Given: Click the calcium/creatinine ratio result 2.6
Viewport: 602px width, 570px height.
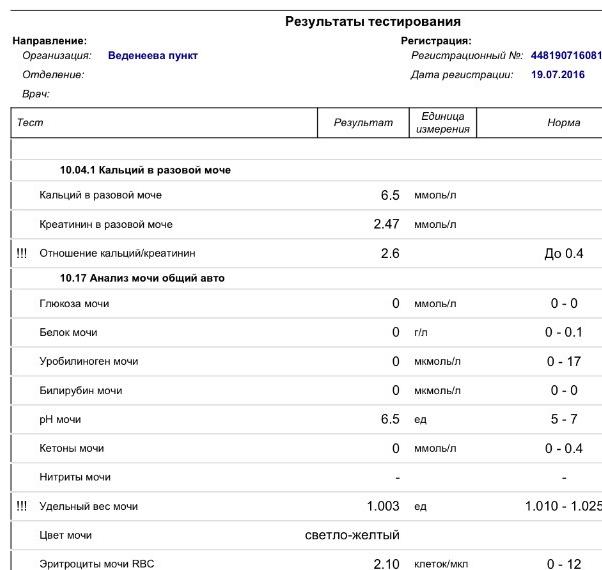Looking at the screenshot, I should click(x=390, y=254).
